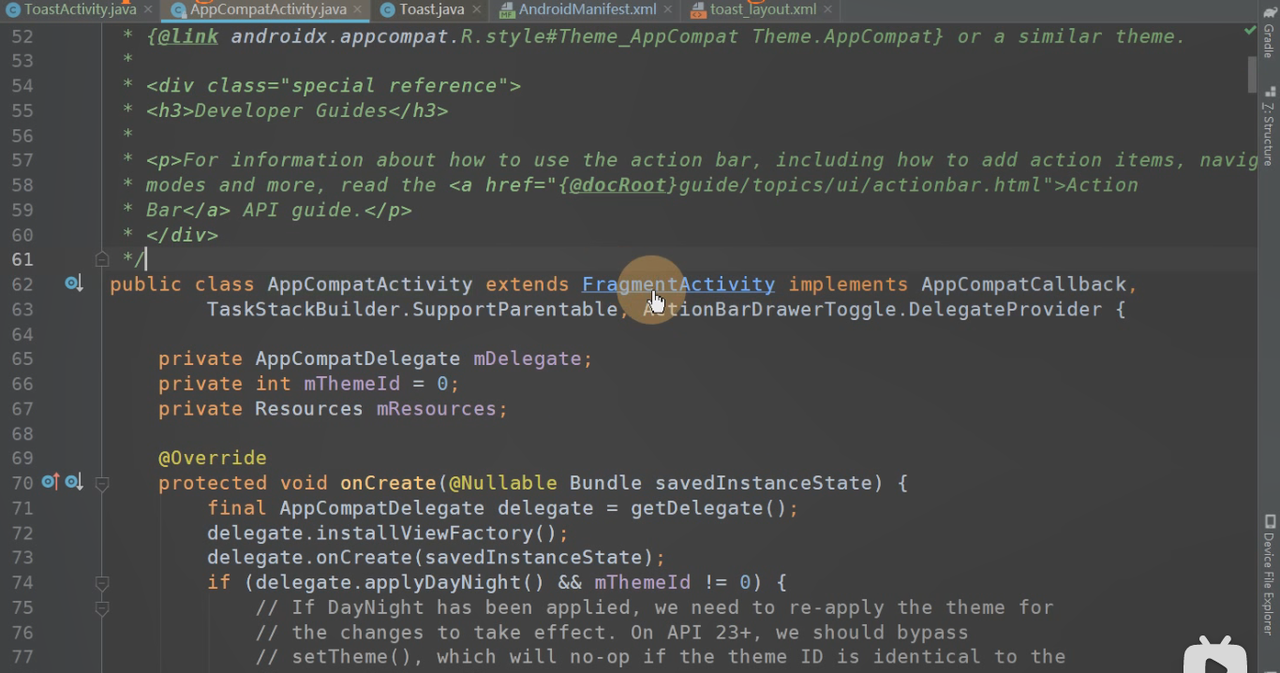
Task: Click the AppCompatActivity class name on line 62
Action: [x=370, y=284]
